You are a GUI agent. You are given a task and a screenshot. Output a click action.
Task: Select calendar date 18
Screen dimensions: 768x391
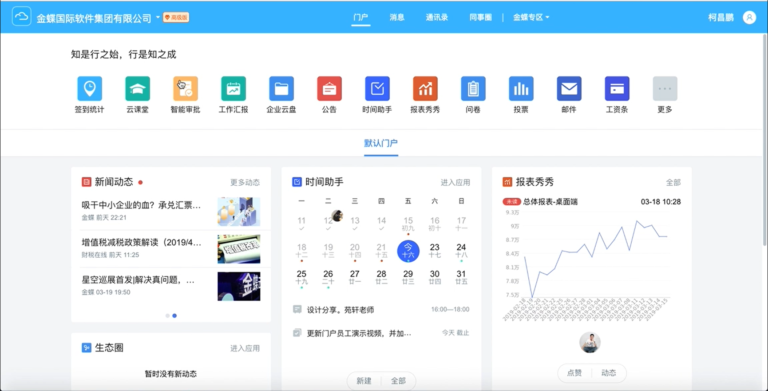pyautogui.click(x=302, y=251)
